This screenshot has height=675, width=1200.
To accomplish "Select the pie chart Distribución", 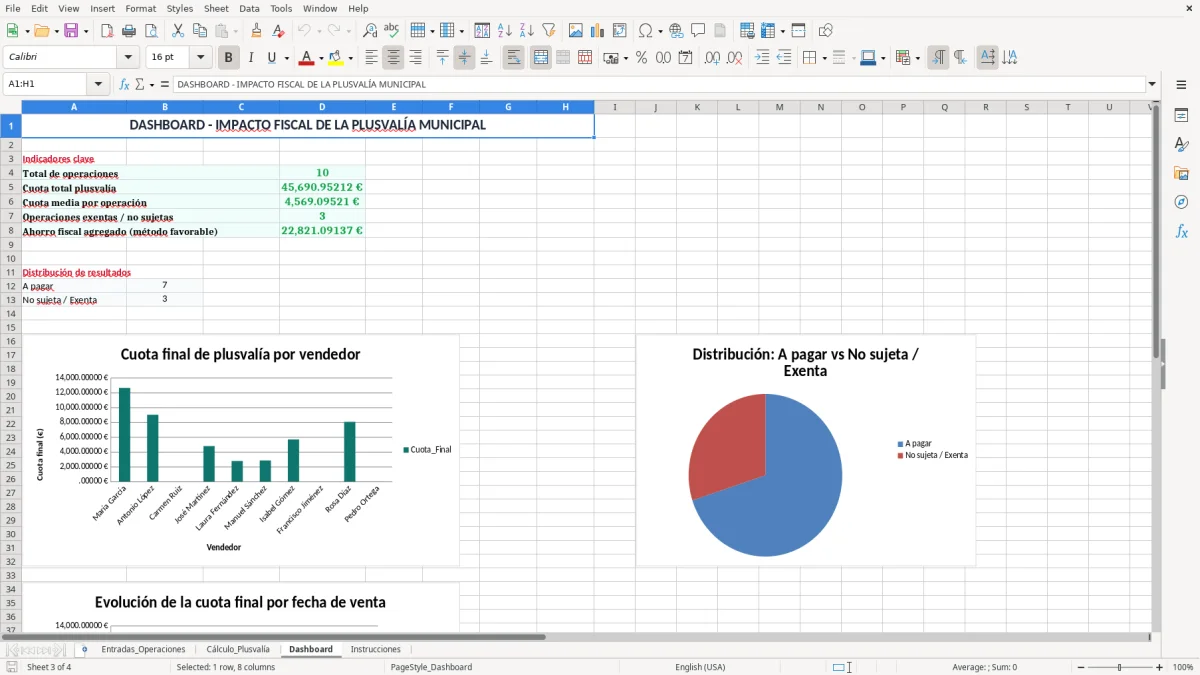I will point(805,450).
